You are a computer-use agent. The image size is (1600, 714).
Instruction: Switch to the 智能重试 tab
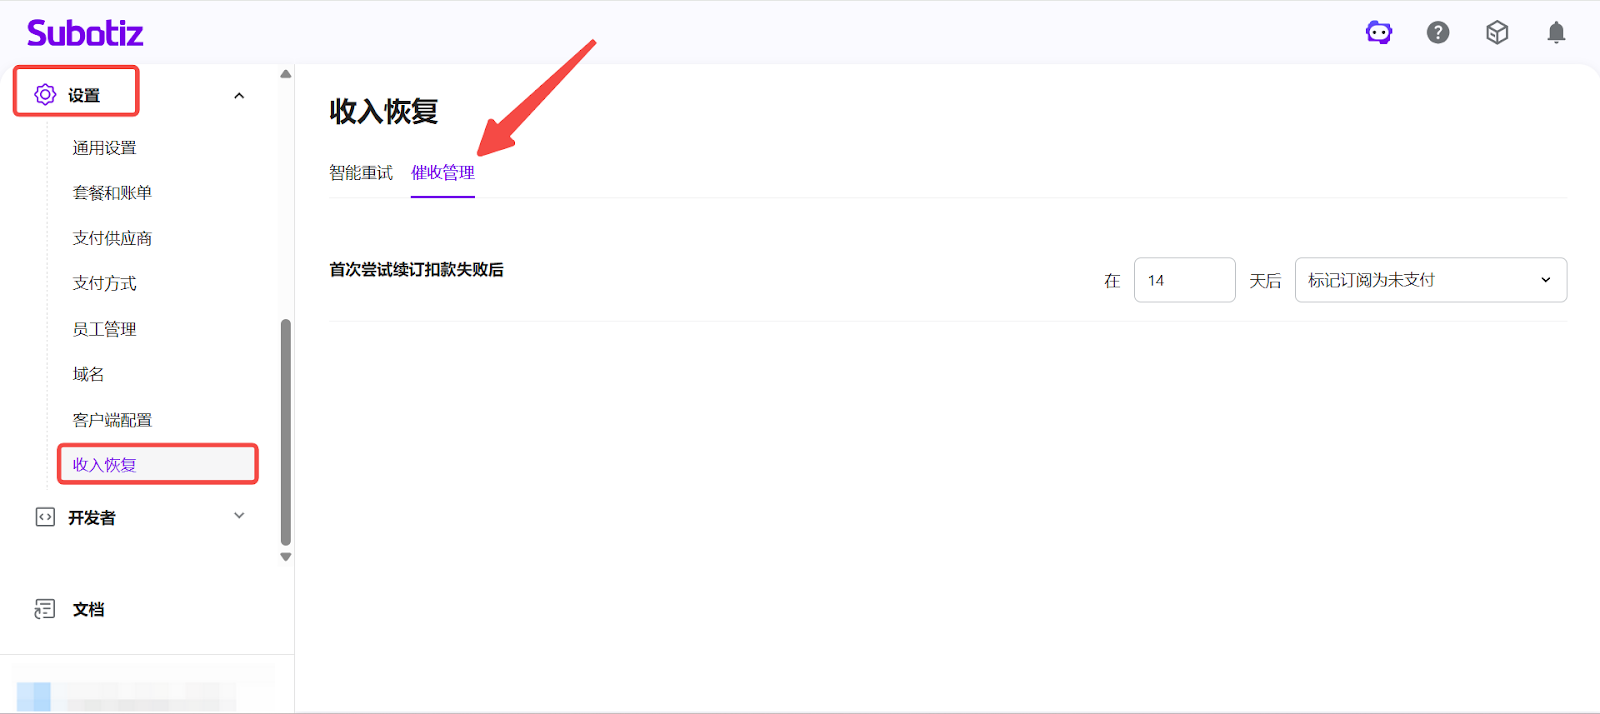point(361,173)
